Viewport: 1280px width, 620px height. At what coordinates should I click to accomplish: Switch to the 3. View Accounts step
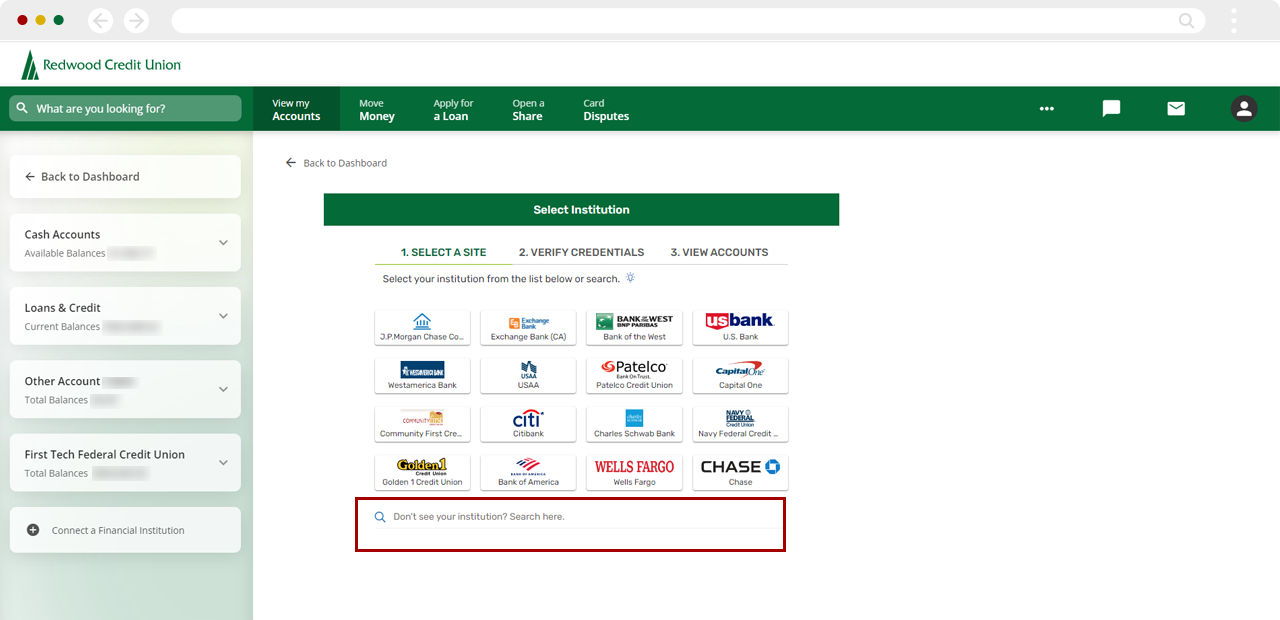(x=719, y=252)
